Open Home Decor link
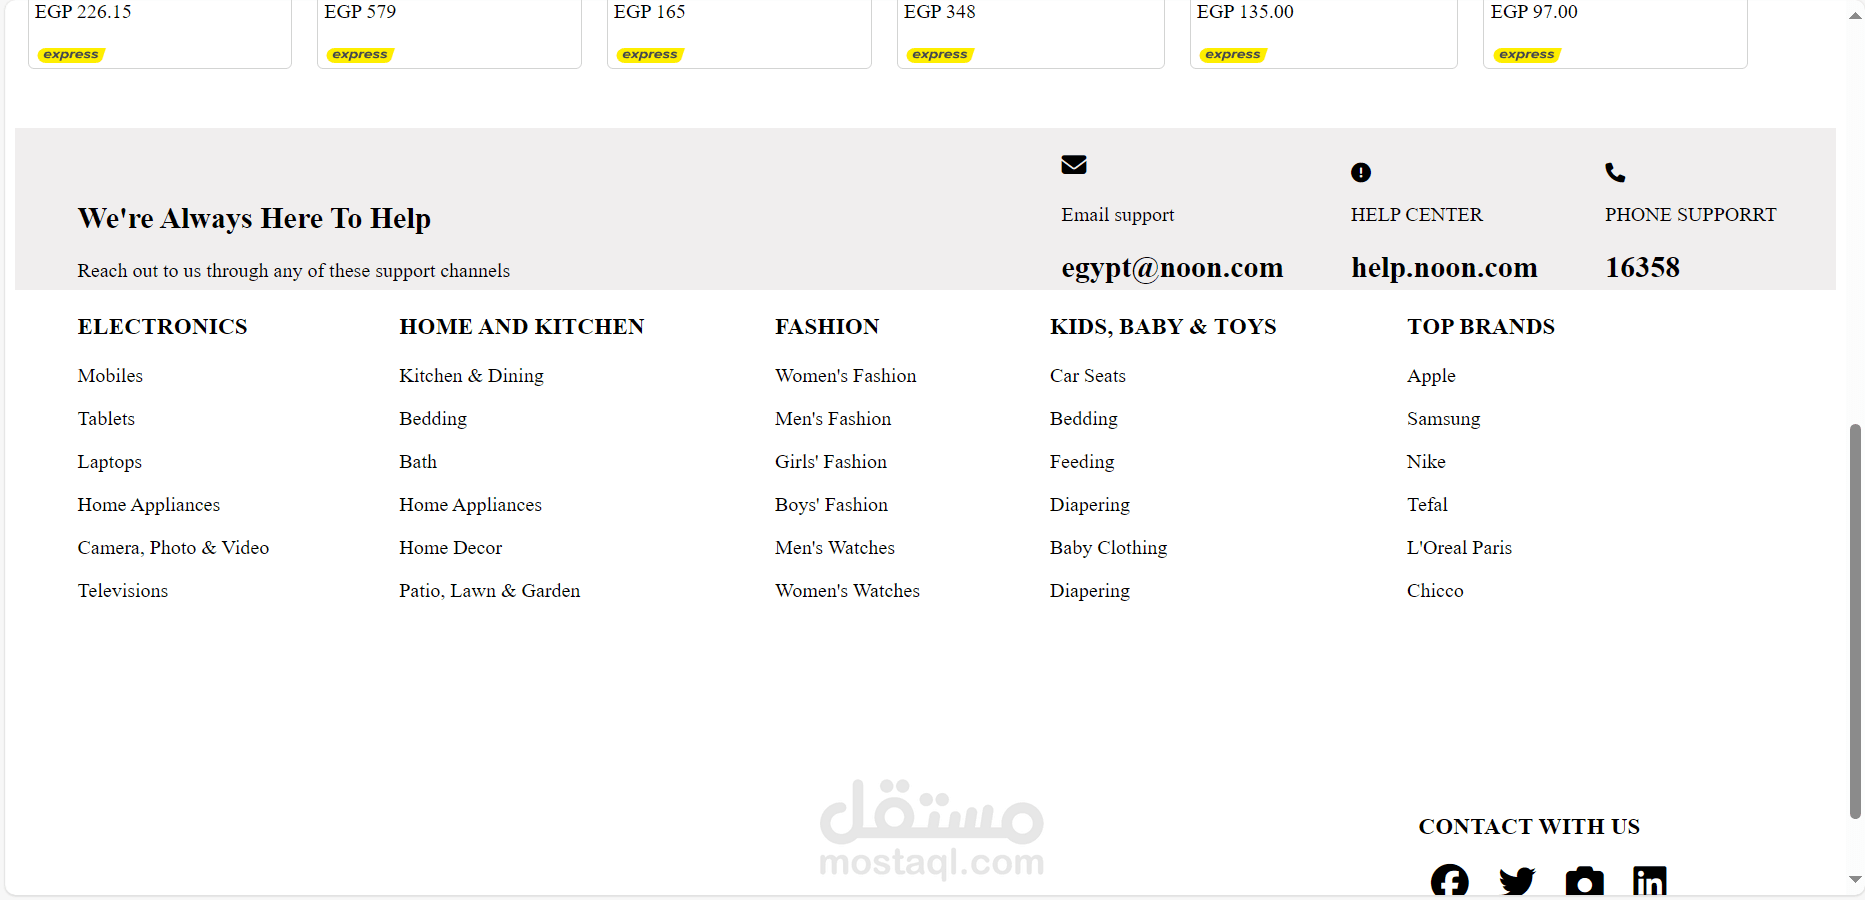The height and width of the screenshot is (900, 1865). (450, 548)
